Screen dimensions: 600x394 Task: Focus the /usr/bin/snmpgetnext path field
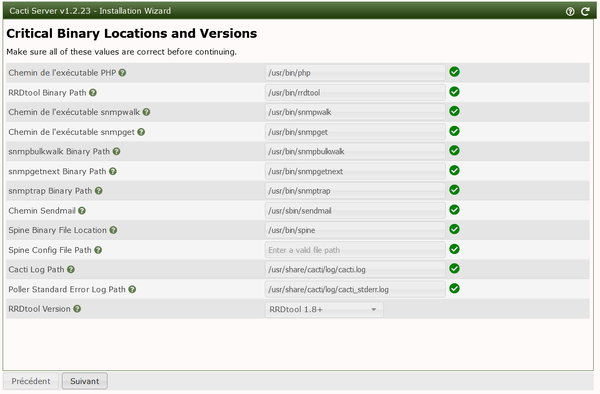click(355, 171)
